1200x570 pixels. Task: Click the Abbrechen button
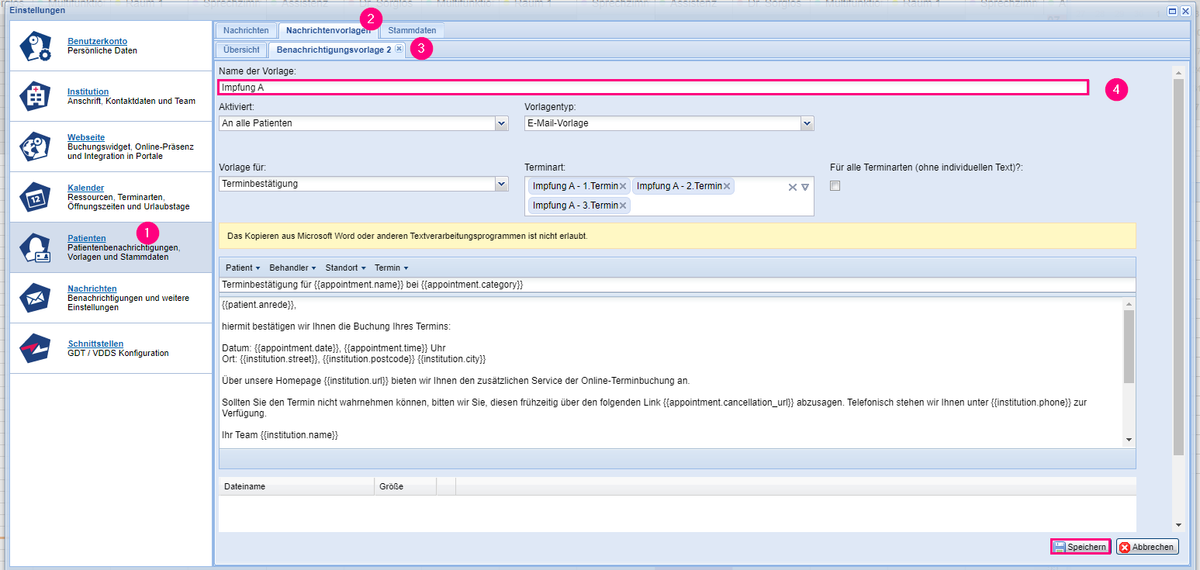(x=1148, y=547)
